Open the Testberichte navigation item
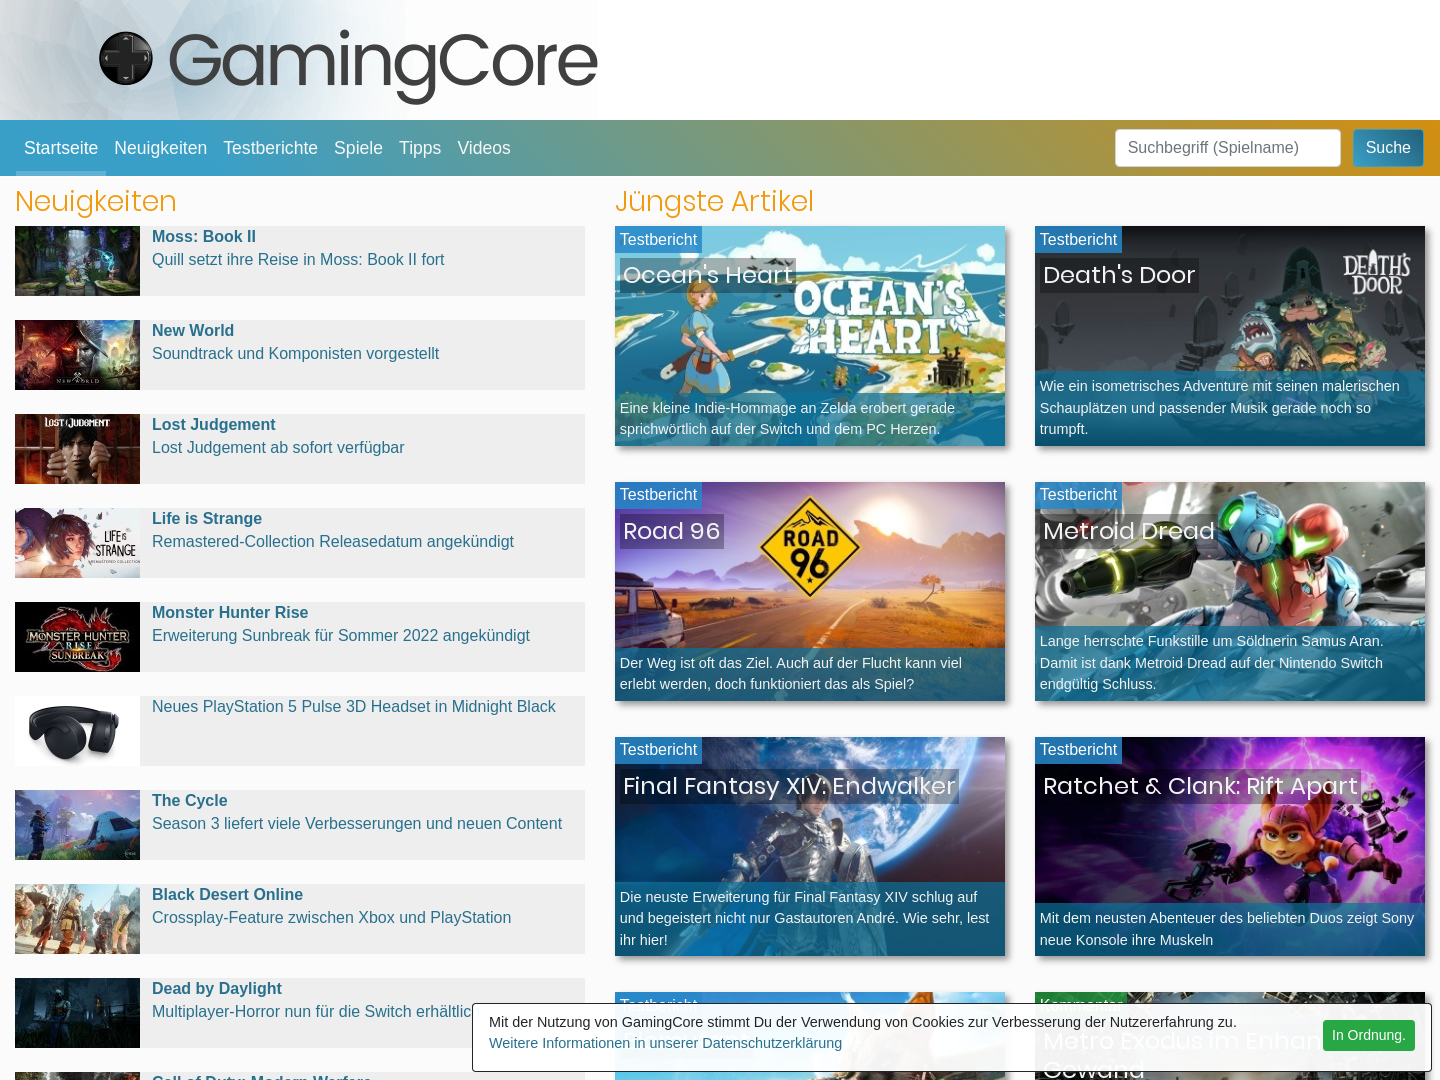Image resolution: width=1440 pixels, height=1080 pixels. tap(270, 148)
